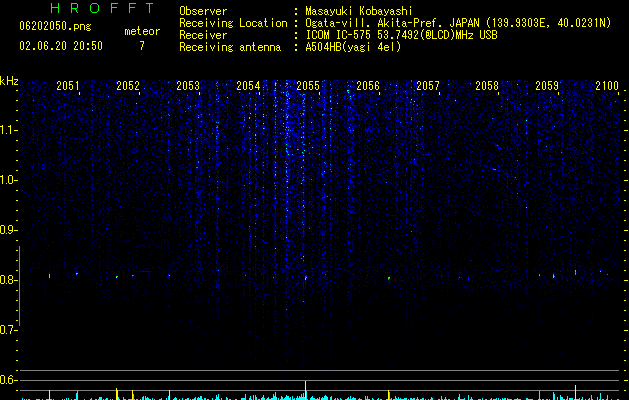
Task: Click the 2058 time marker
Action: [487, 86]
